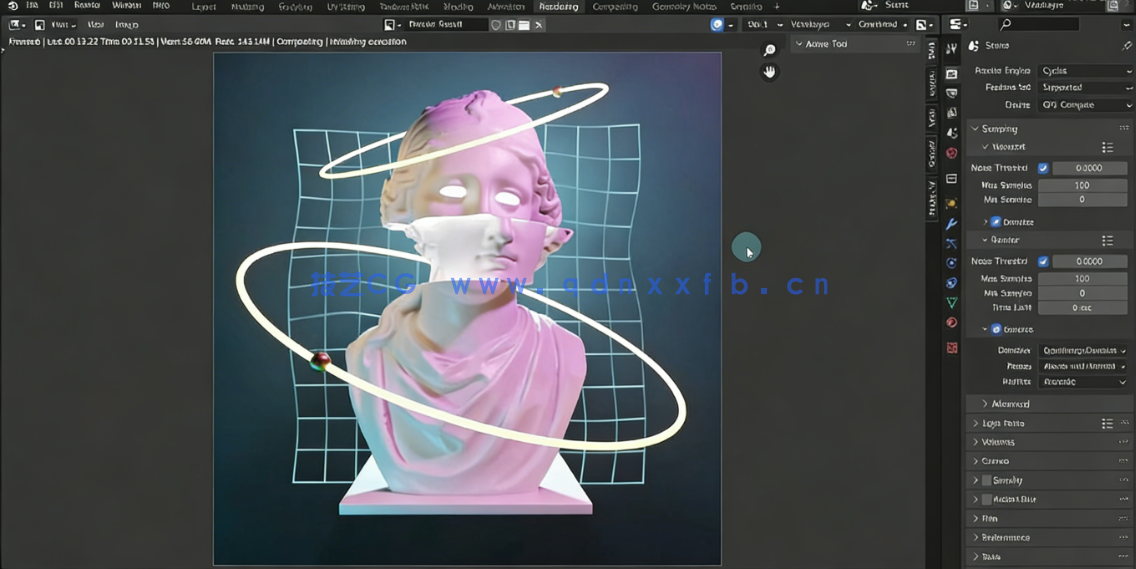The height and width of the screenshot is (569, 1136).
Task: Switch to the Compositing workspace tab
Action: (x=615, y=7)
